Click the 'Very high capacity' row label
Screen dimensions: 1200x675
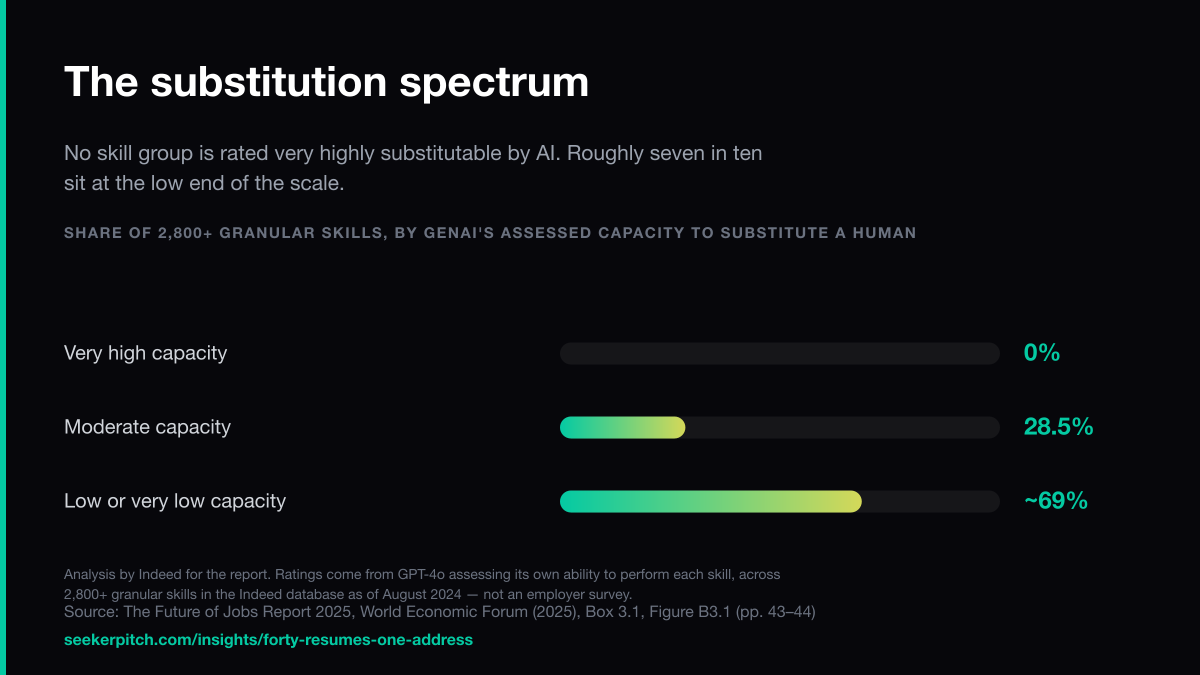click(x=145, y=353)
